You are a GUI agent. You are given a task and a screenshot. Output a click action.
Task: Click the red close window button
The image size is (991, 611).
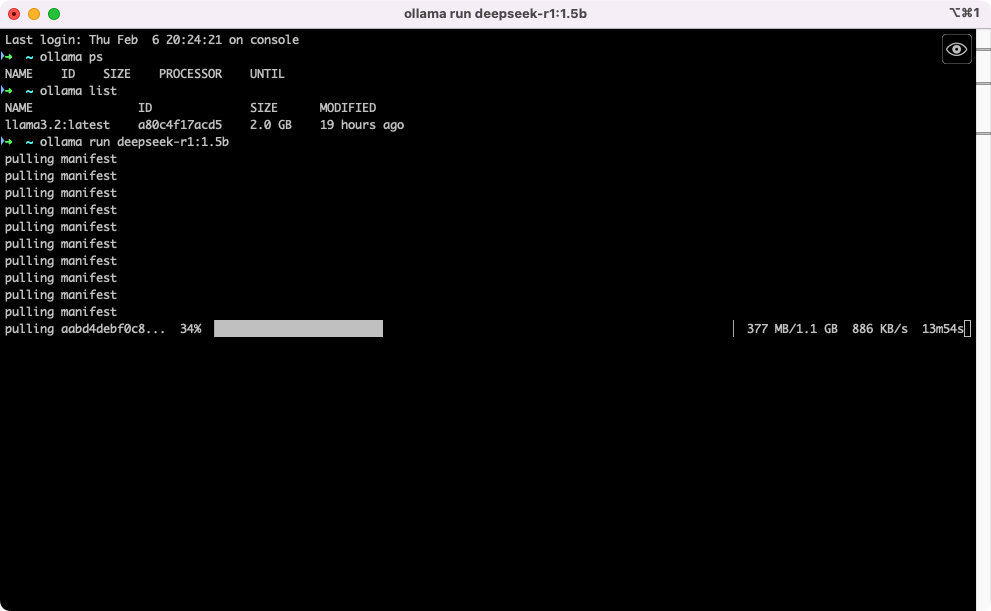click(14, 14)
